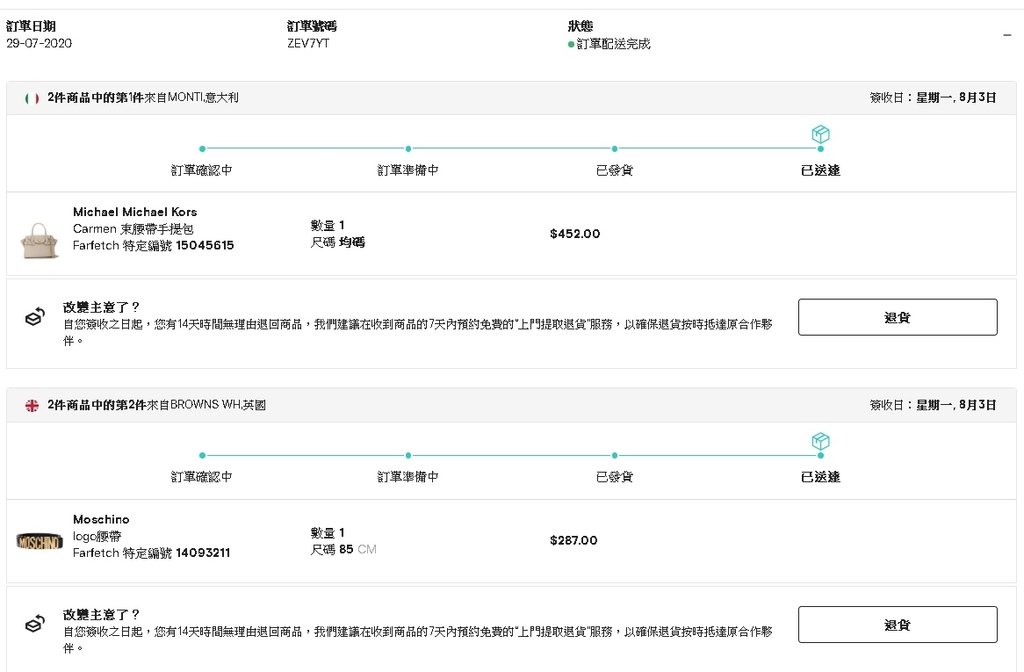The height and width of the screenshot is (672, 1024).
Task: Select the 訂單確認中 step in the BROWNS WH tracker
Action: (x=202, y=477)
